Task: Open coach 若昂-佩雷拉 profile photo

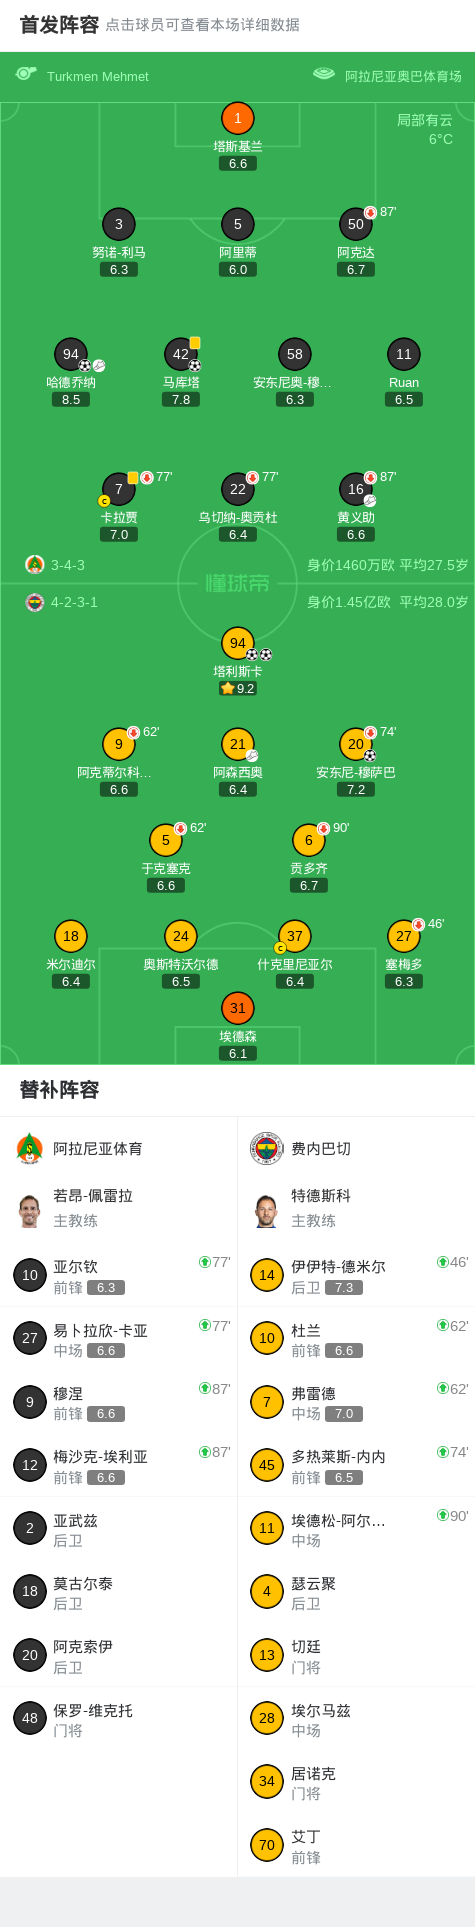Action: (x=29, y=1210)
